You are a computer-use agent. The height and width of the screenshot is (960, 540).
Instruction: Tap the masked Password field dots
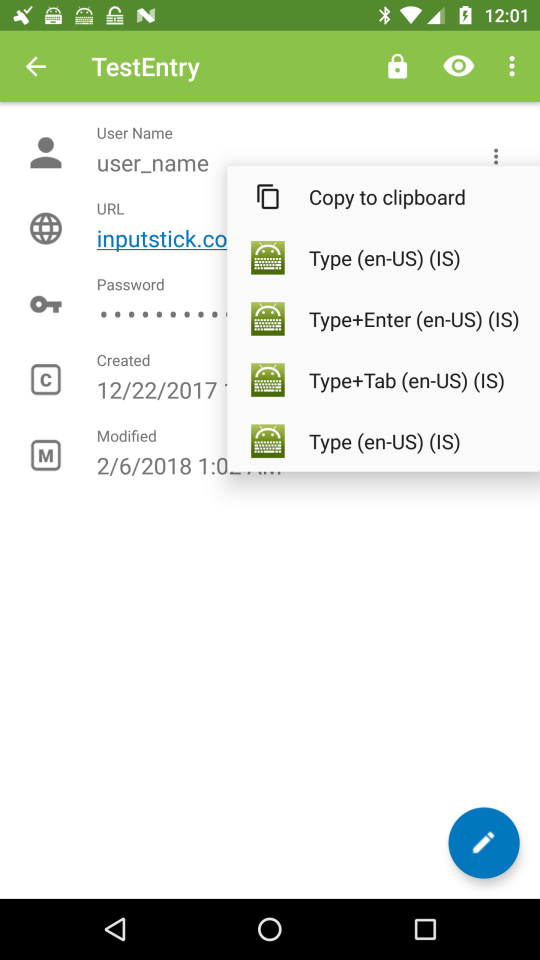click(162, 315)
